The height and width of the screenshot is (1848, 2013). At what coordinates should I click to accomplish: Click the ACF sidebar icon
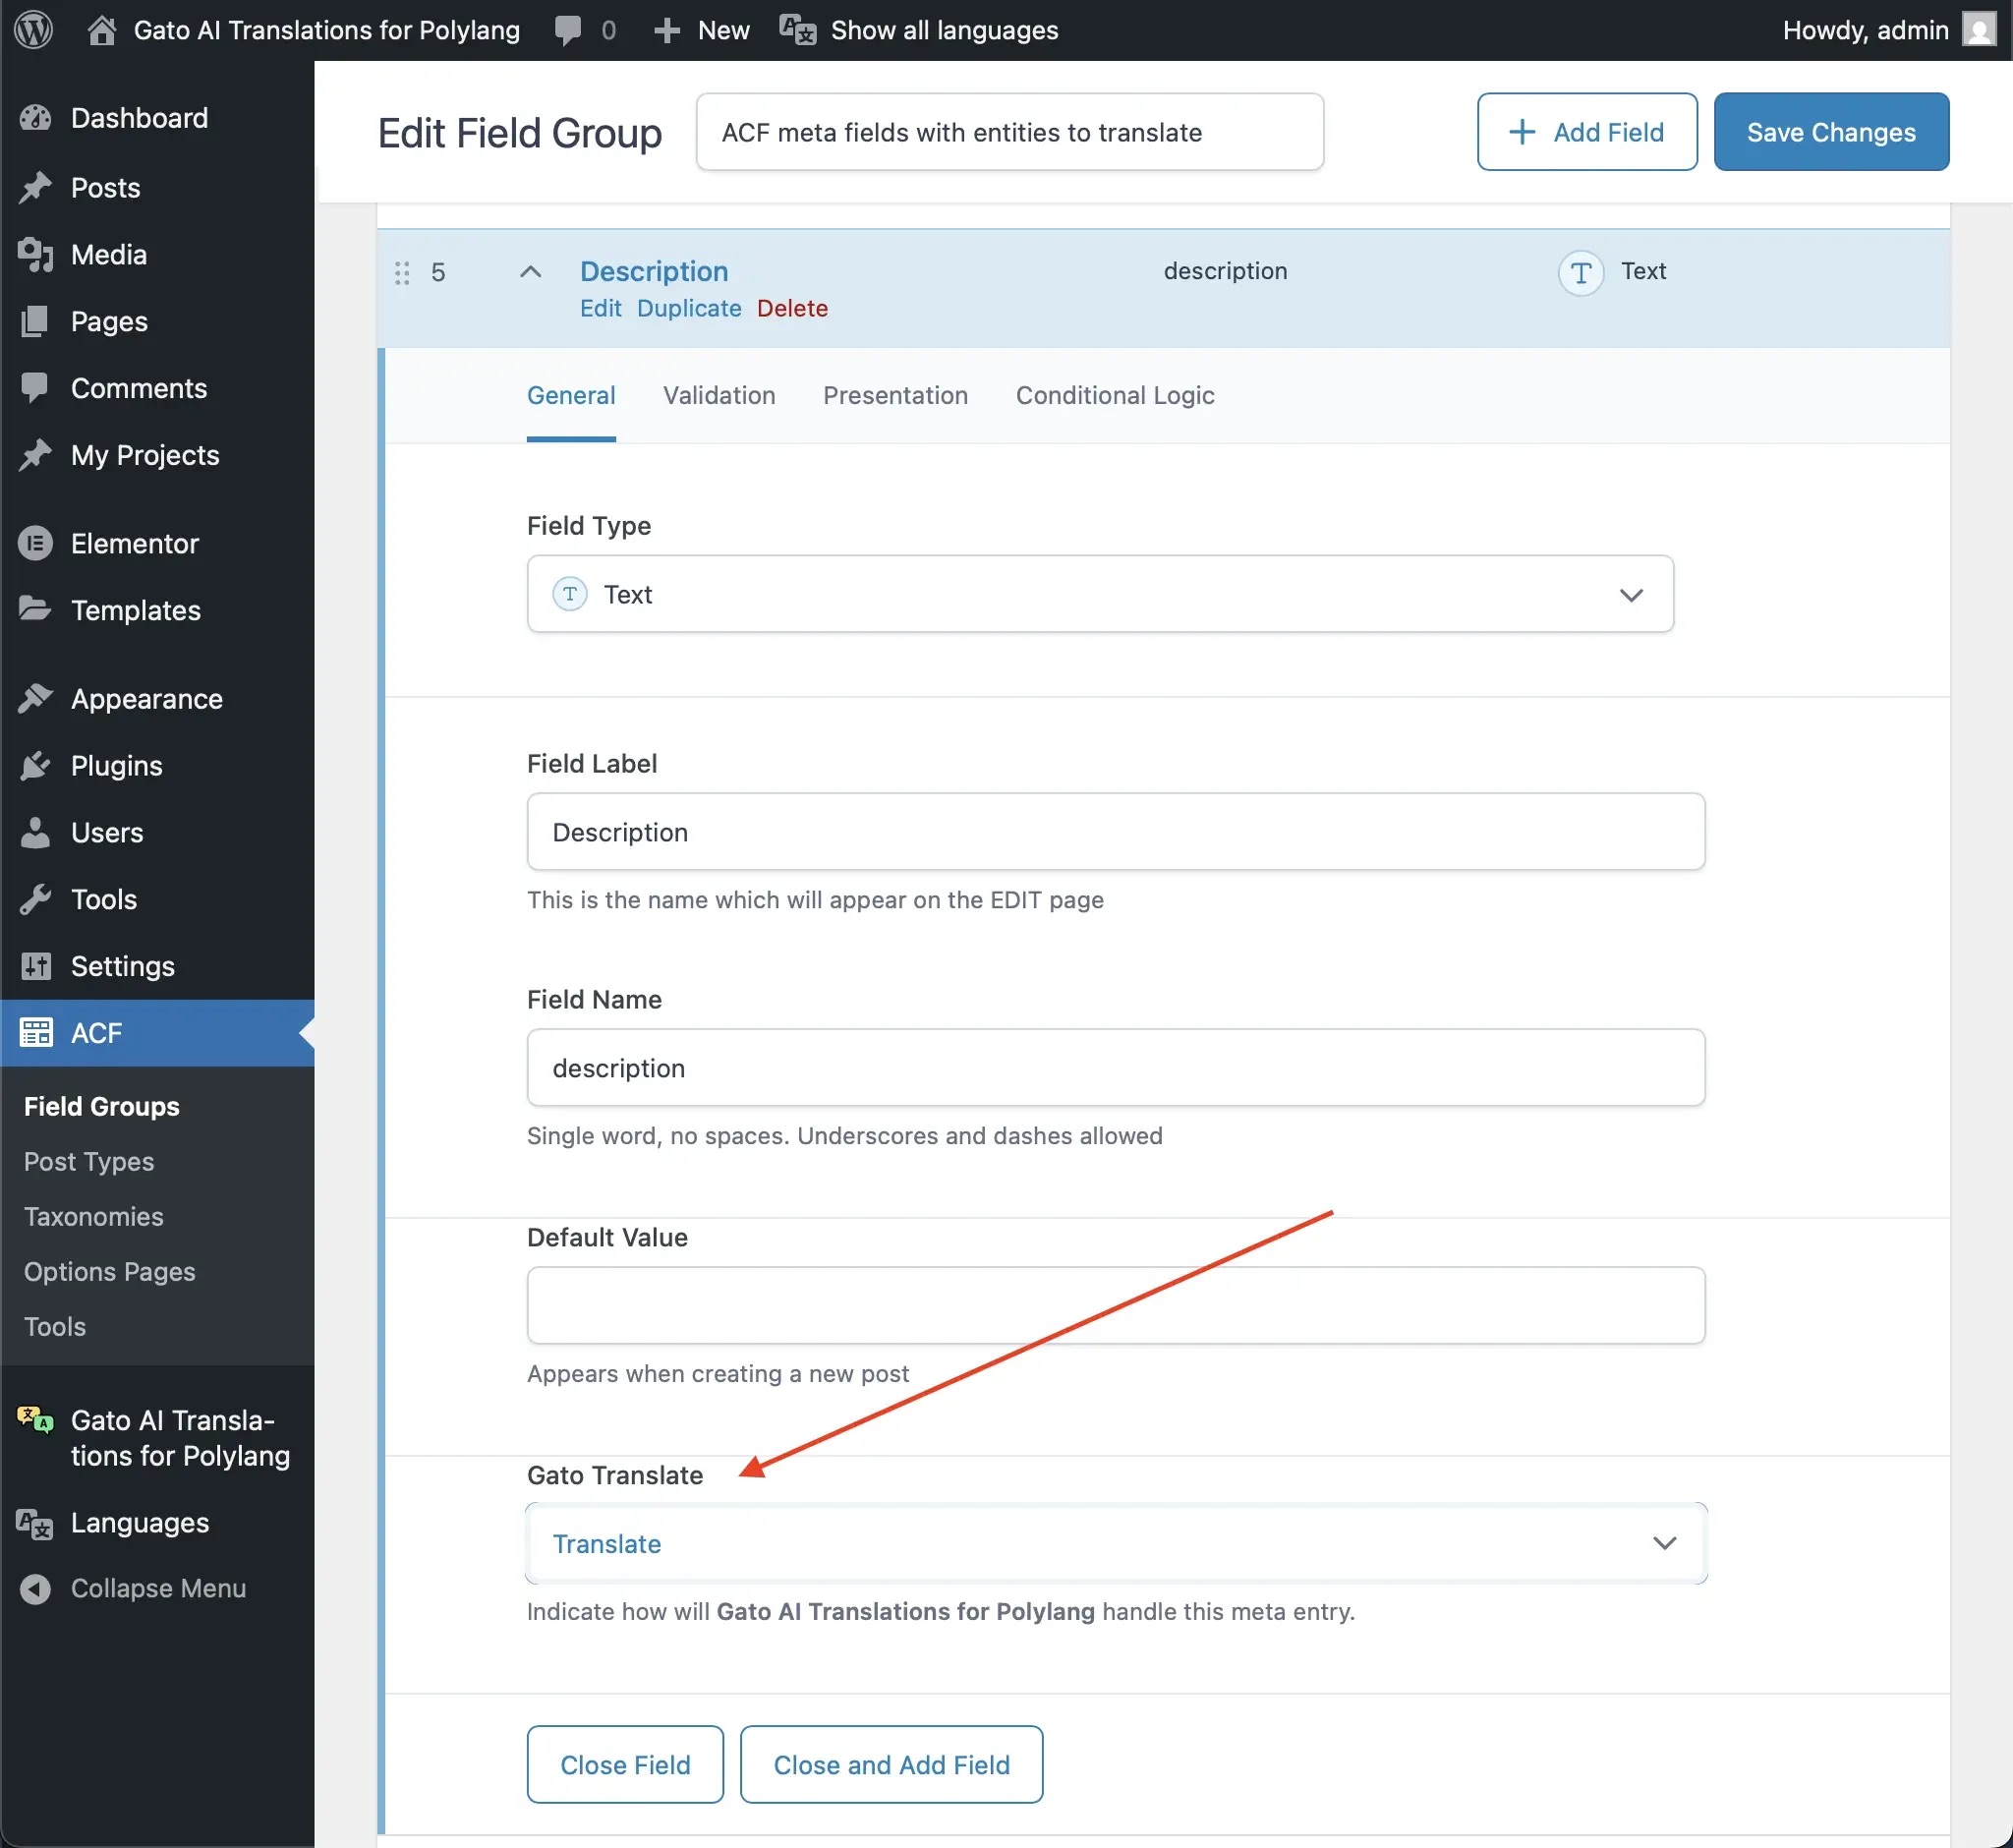[x=36, y=1032]
